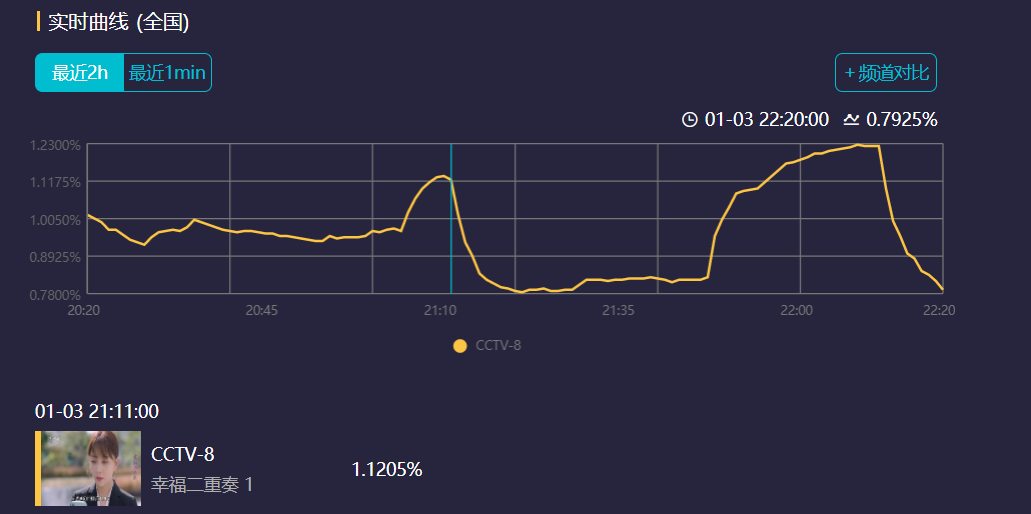
Task: Click the 21:10 x-axis time label
Action: (x=440, y=310)
